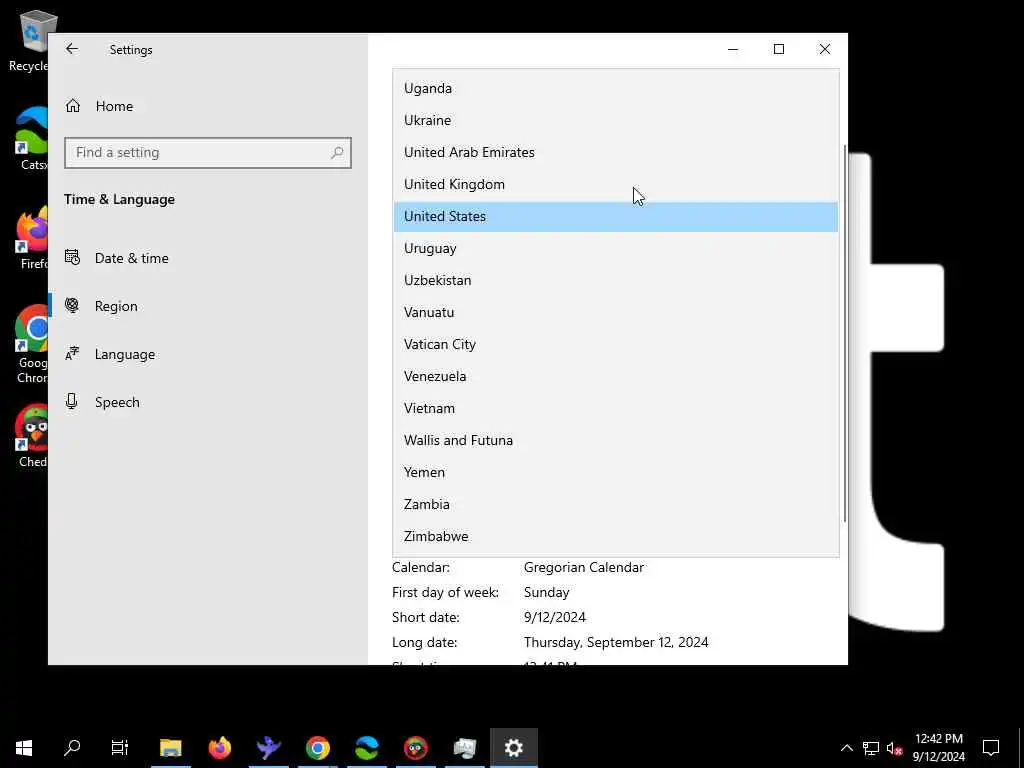Viewport: 1024px width, 768px height.
Task: Click the Home house icon in sidebar
Action: coord(72,106)
